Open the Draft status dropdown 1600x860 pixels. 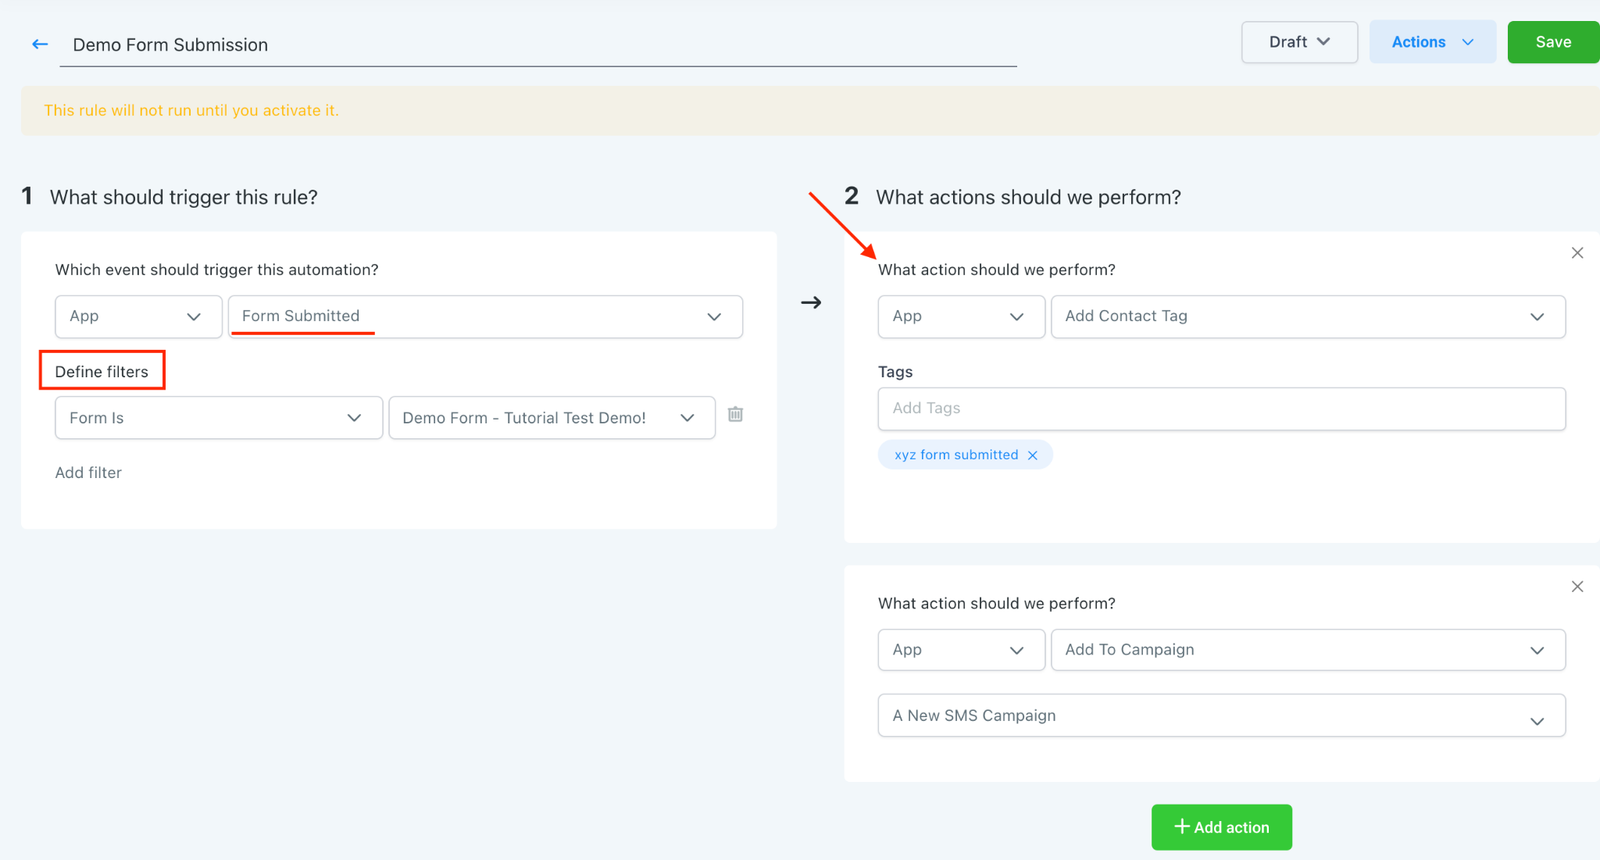click(1299, 42)
